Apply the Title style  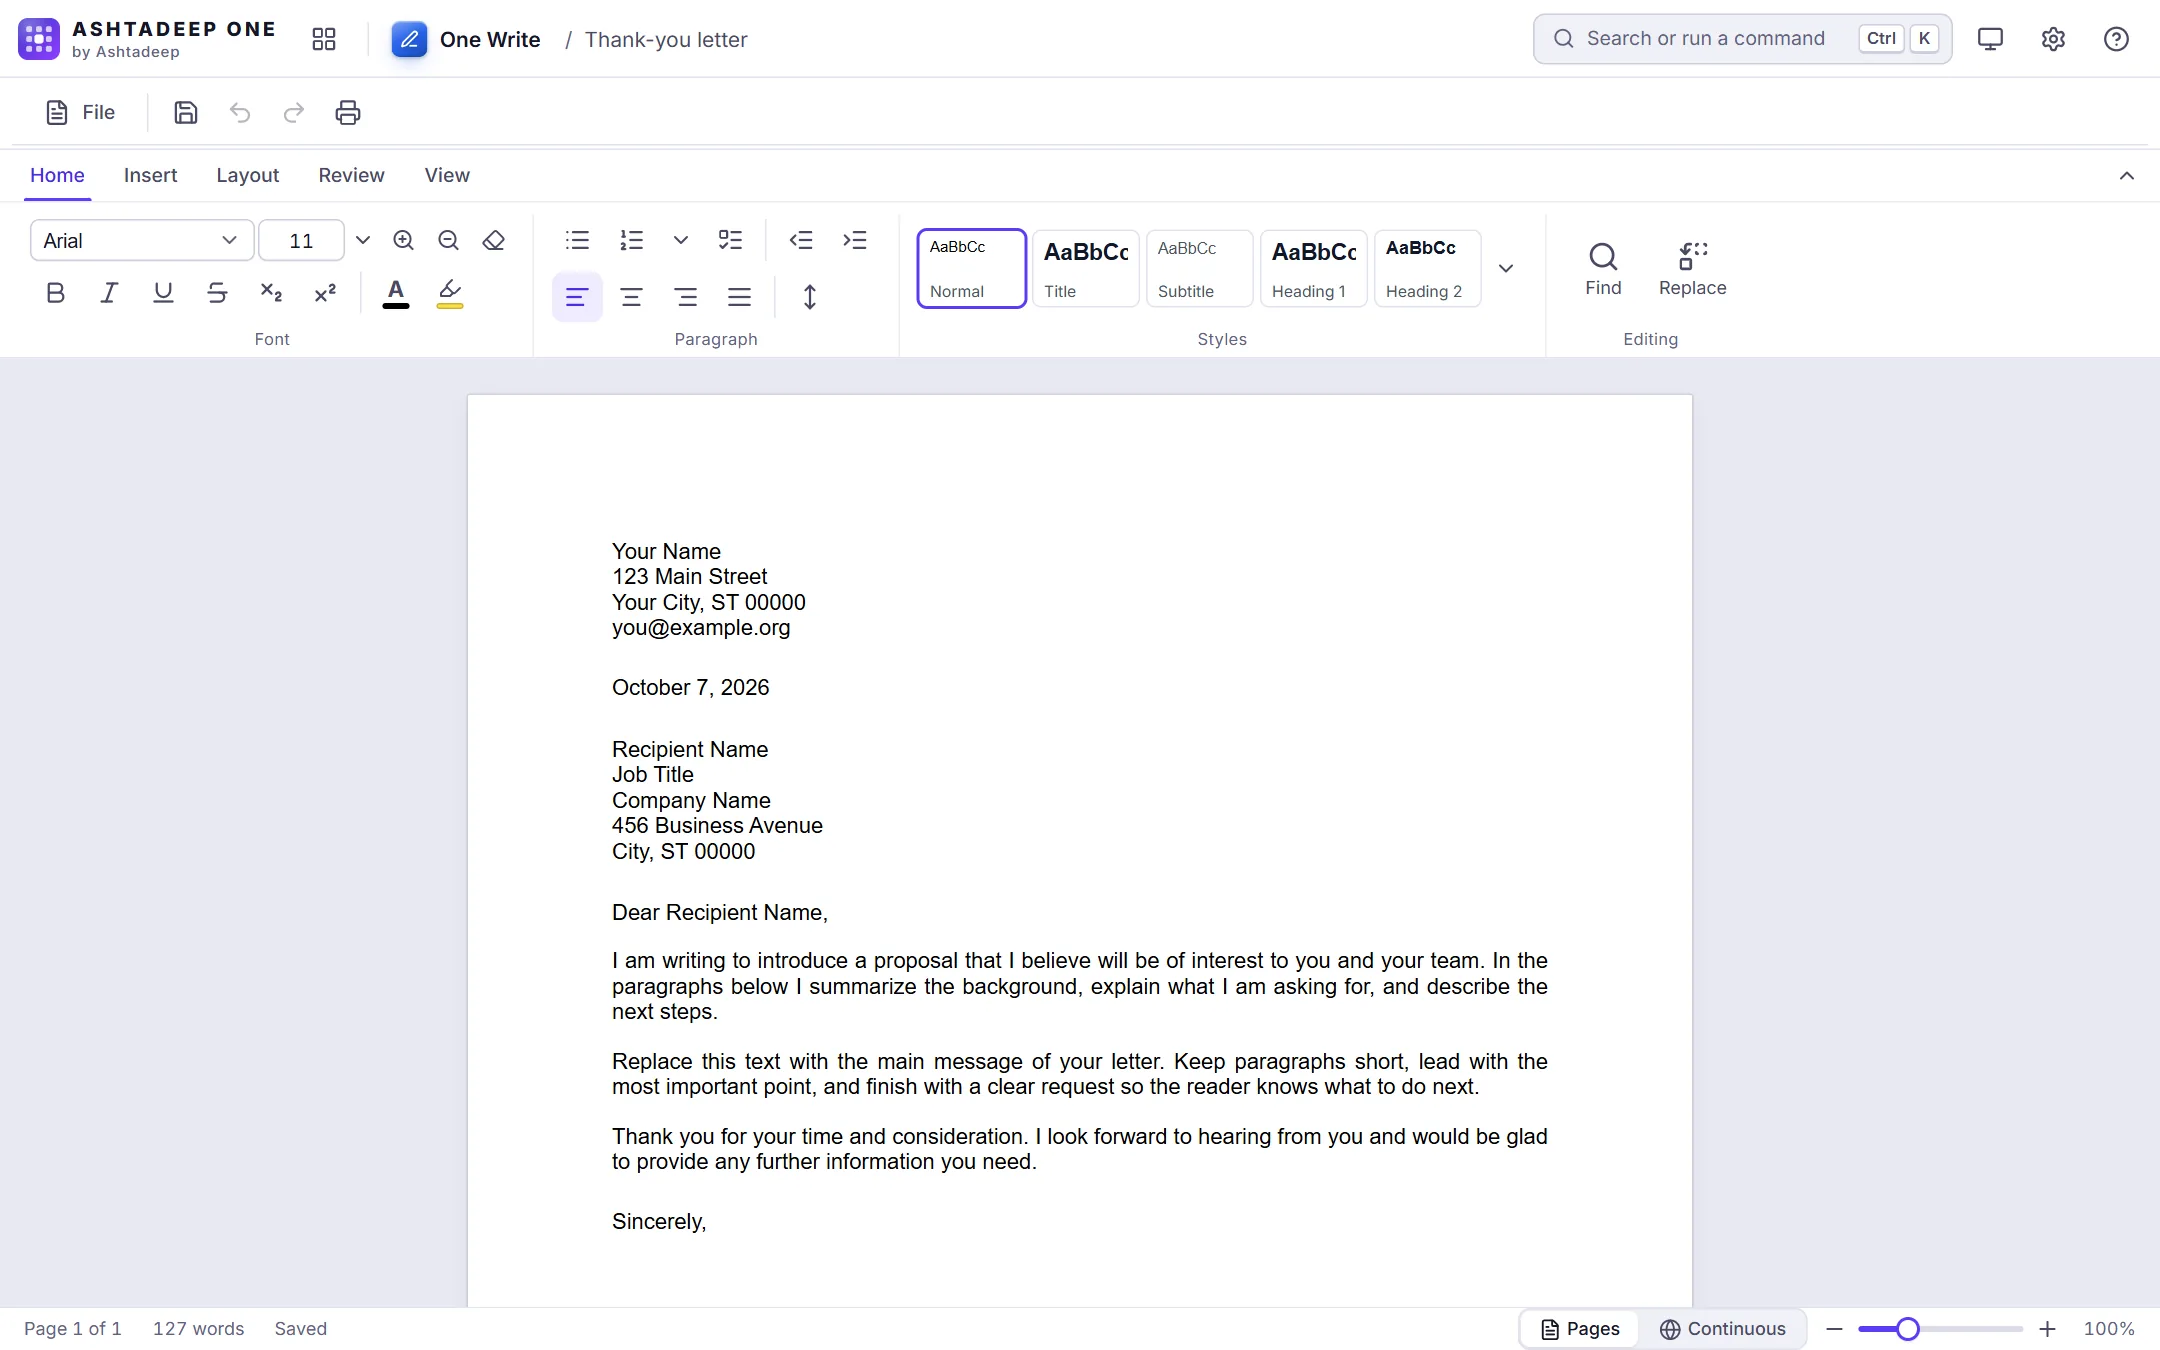[x=1086, y=268]
